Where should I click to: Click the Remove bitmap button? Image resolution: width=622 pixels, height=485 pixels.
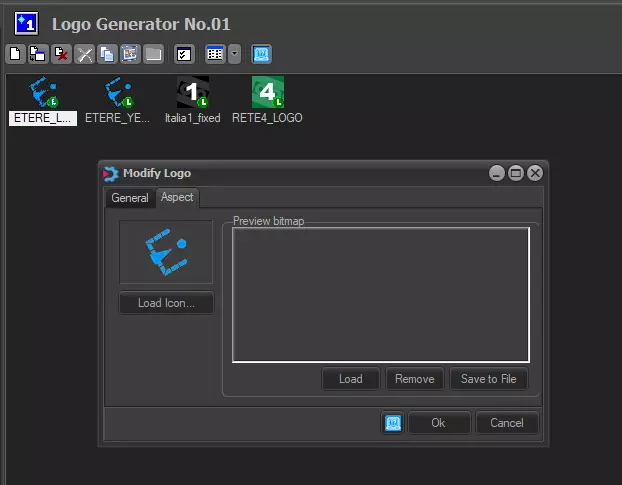pos(414,379)
